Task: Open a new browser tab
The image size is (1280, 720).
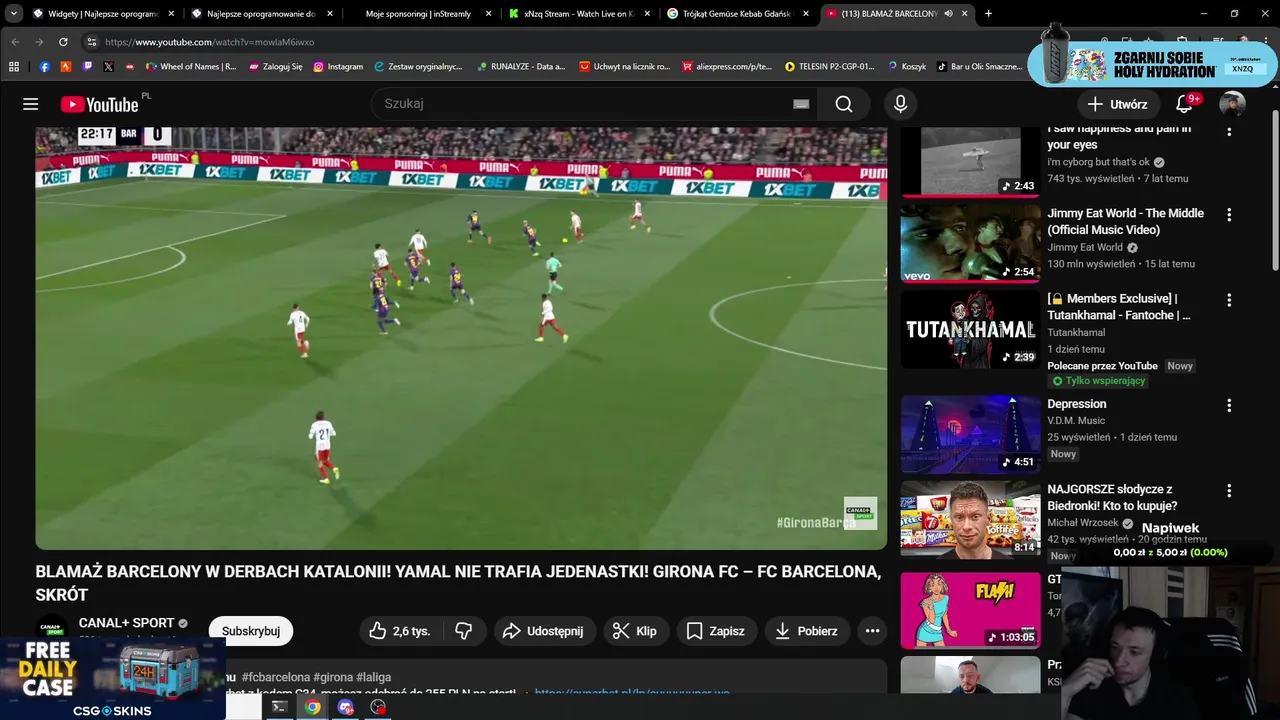Action: pyautogui.click(x=988, y=14)
